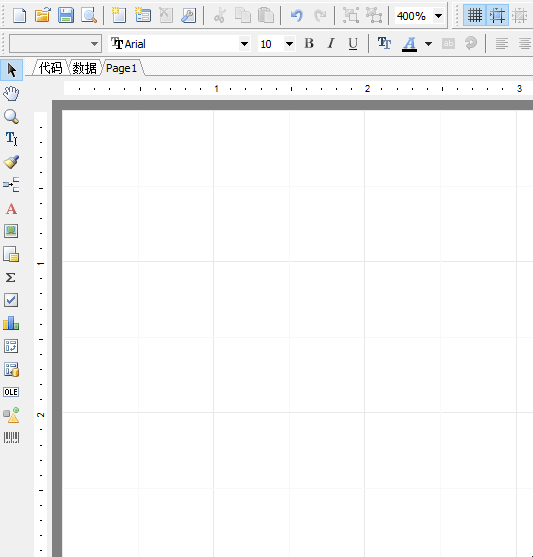Insert a DB cross-tab object
The width and height of the screenshot is (533, 557).
(x=11, y=369)
